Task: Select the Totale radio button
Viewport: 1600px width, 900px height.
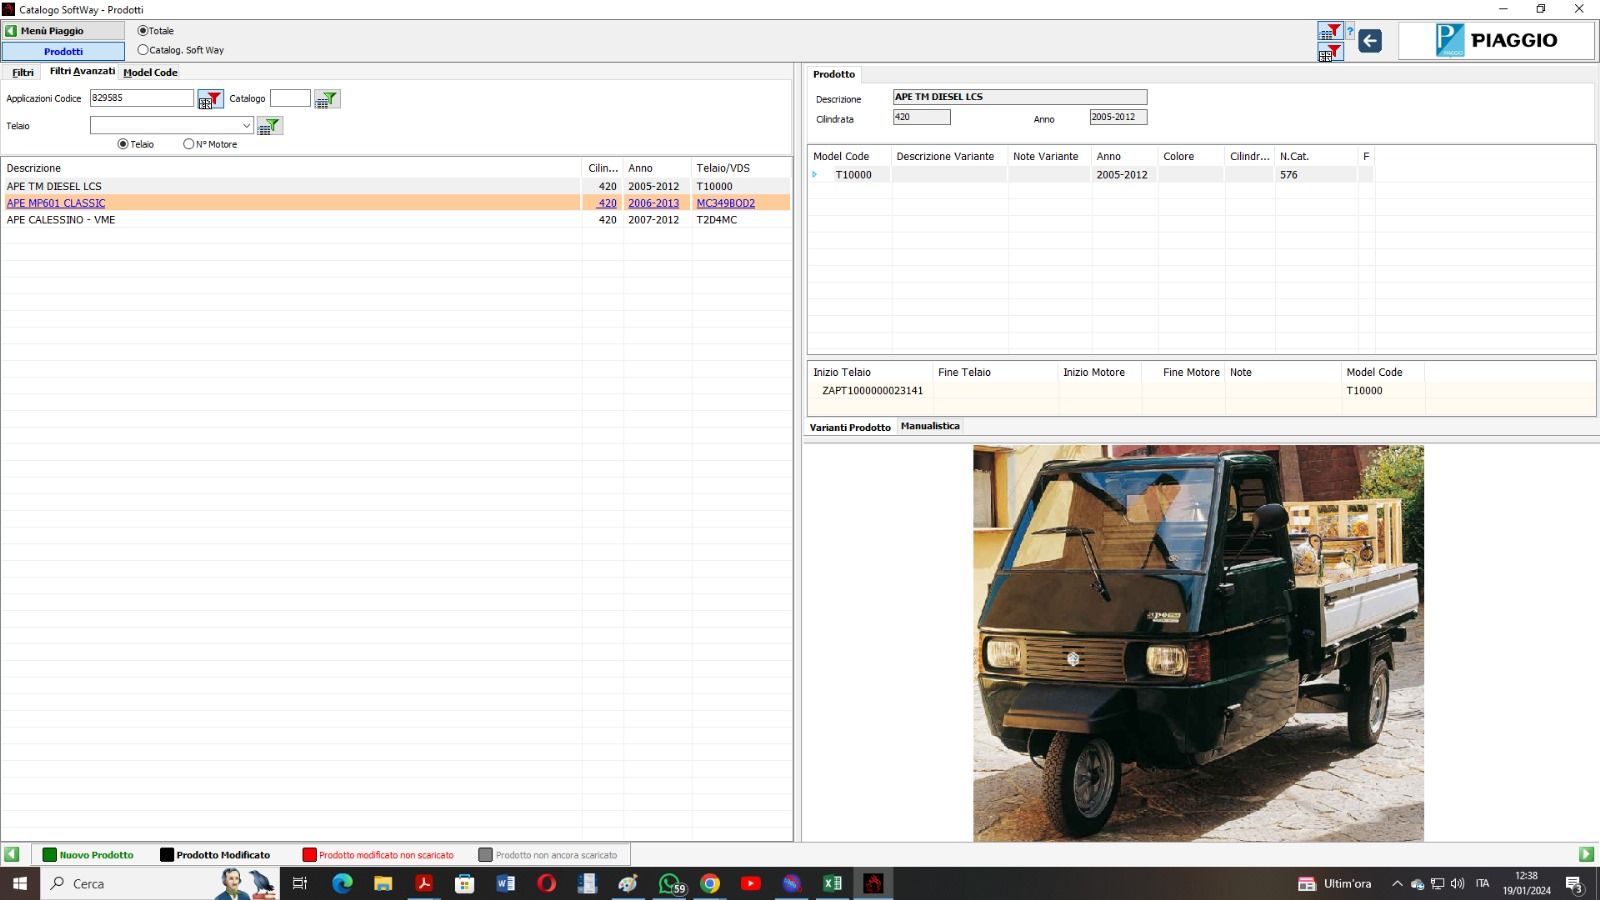Action: (143, 31)
